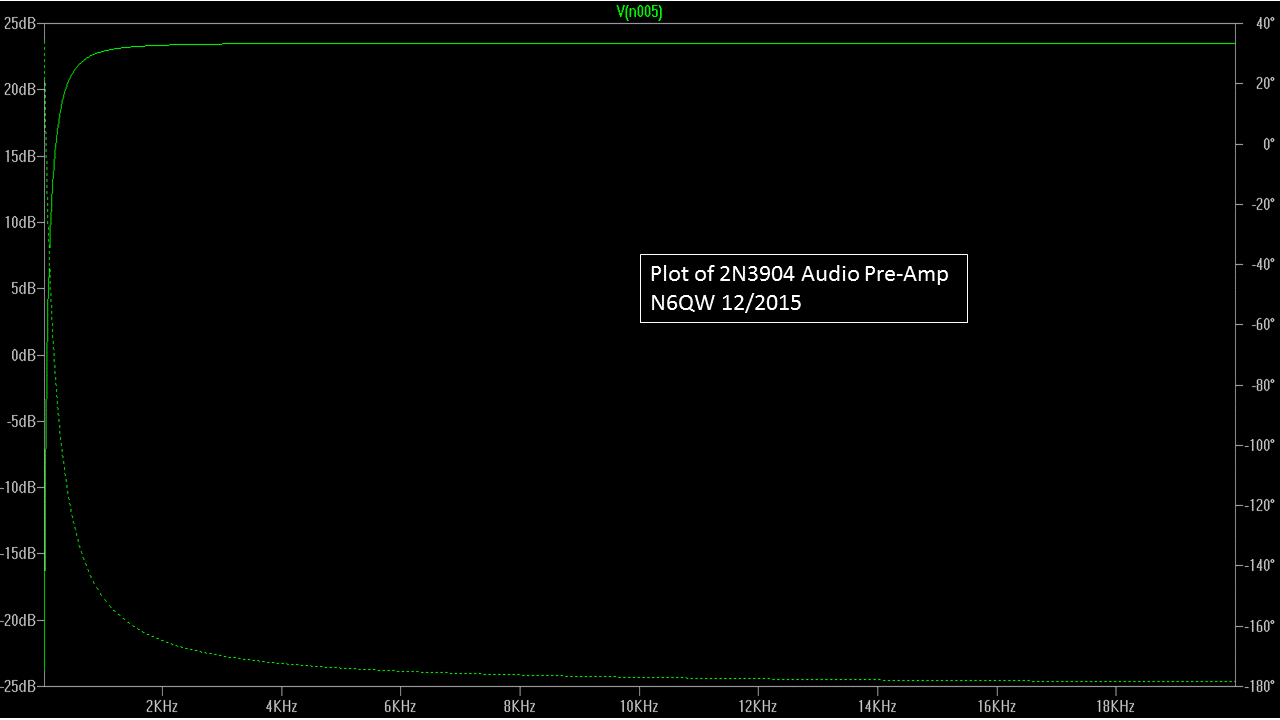Click the -180° phase axis label
1280x720 pixels.
point(1260,686)
